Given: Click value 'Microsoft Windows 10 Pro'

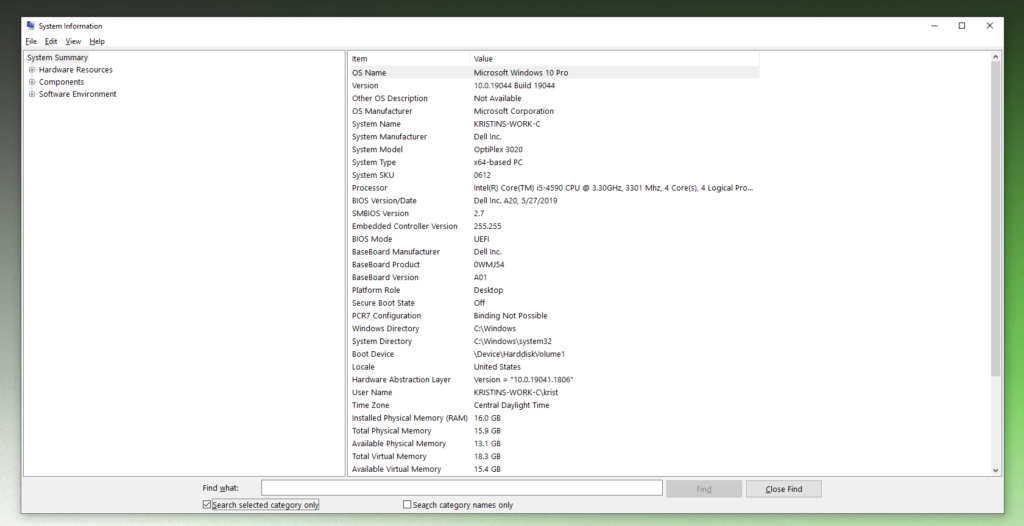Looking at the screenshot, I should pos(520,73).
